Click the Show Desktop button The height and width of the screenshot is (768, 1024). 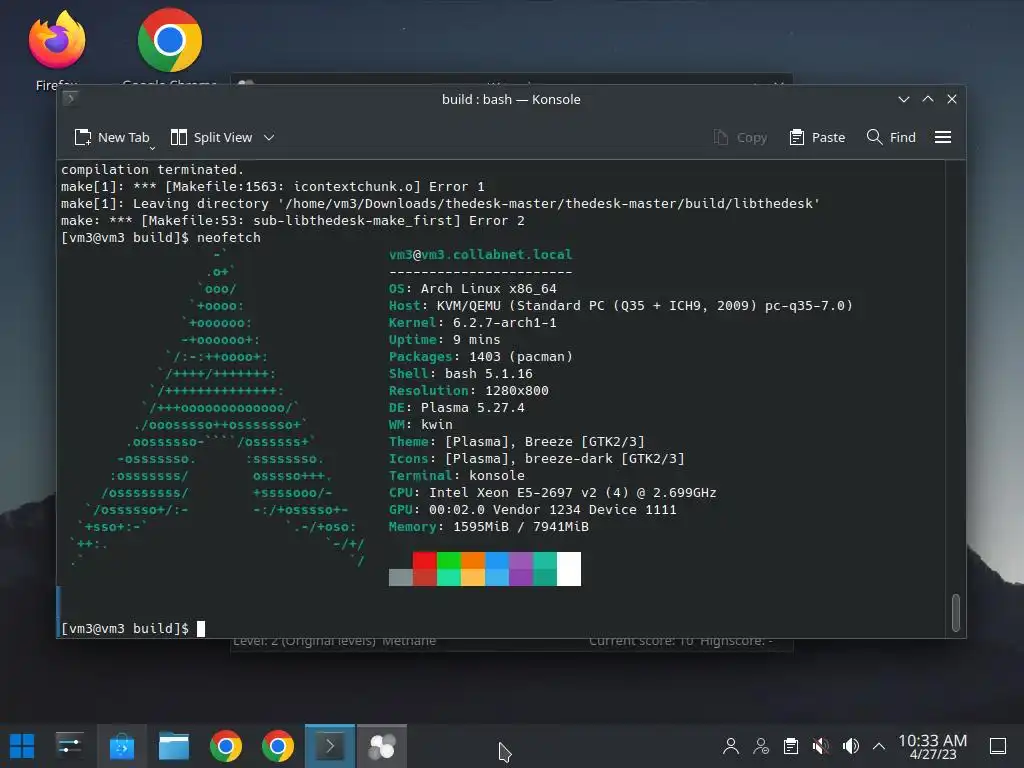998,746
